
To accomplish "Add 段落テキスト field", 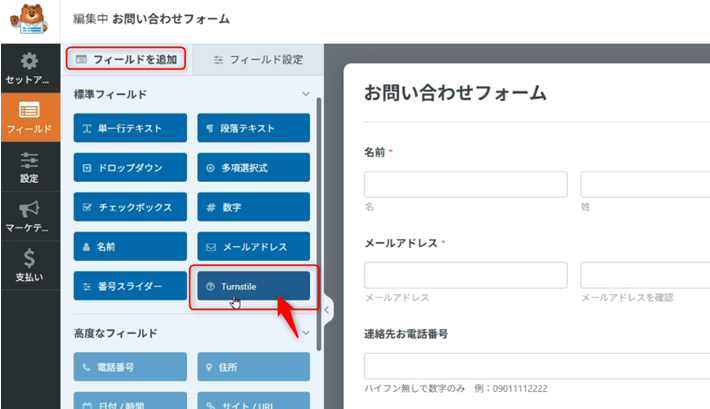I will 254,128.
